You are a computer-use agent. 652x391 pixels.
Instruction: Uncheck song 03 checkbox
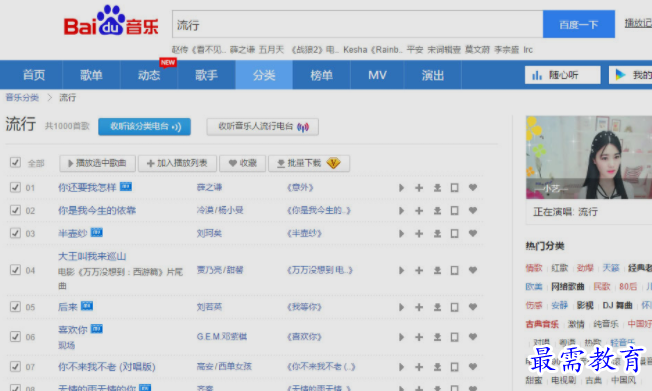click(x=15, y=233)
